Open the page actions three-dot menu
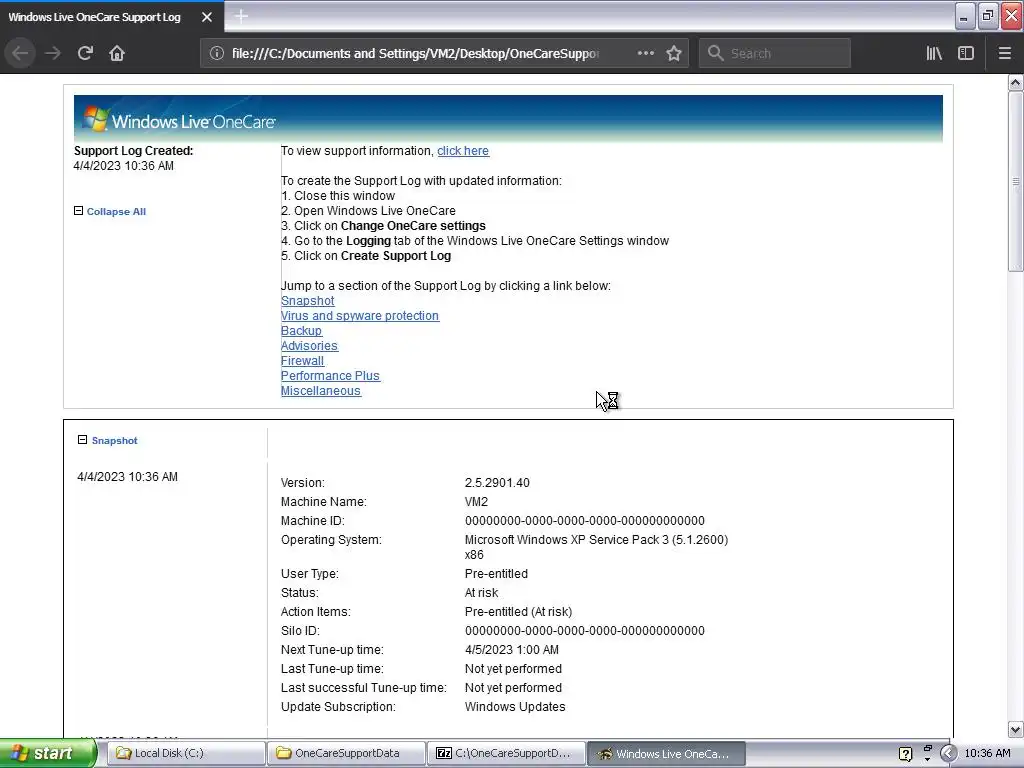The height and width of the screenshot is (768, 1024). (x=645, y=53)
